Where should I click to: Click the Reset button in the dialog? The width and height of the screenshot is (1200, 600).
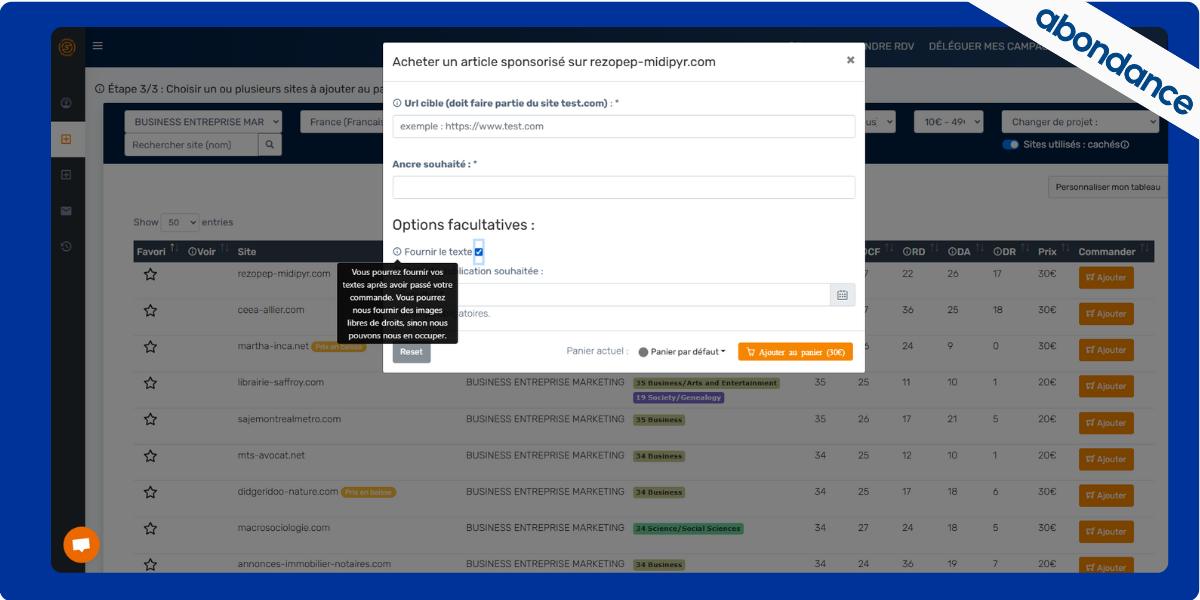click(411, 352)
